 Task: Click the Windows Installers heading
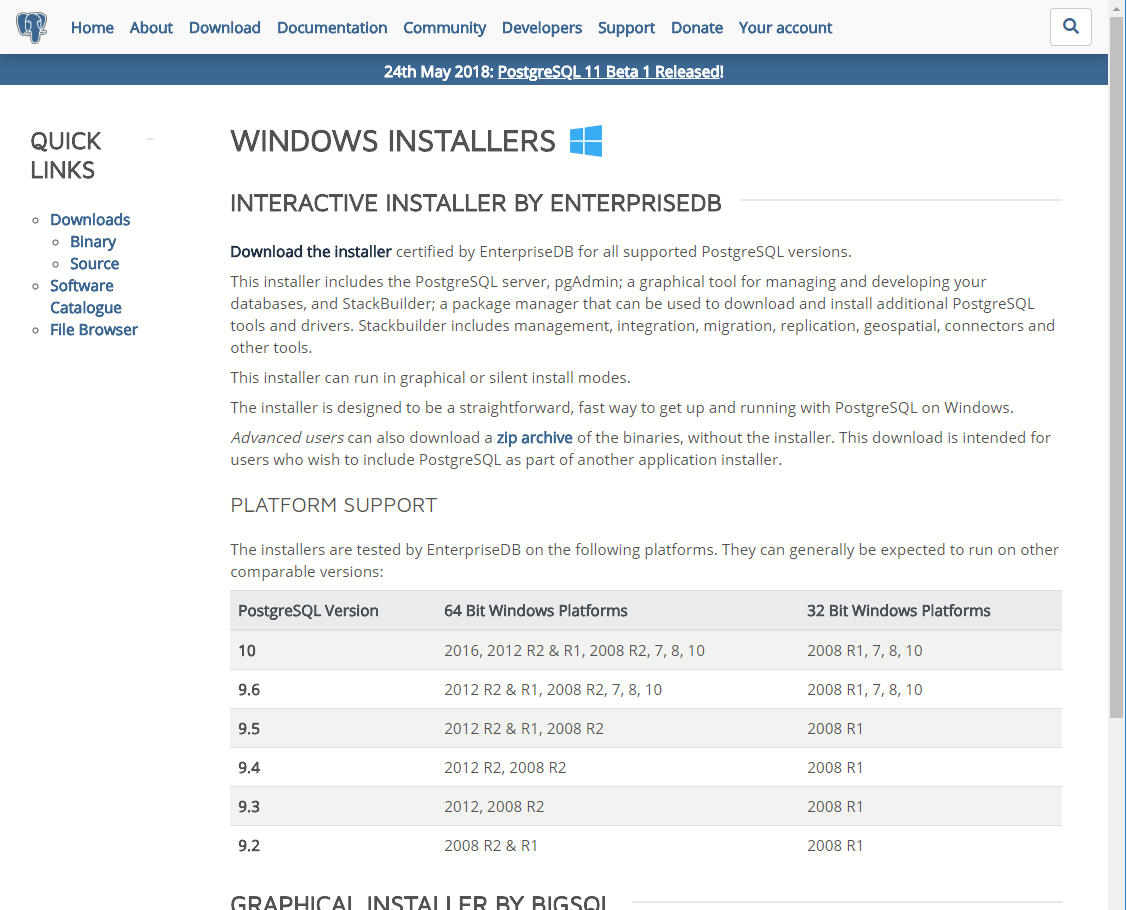(392, 141)
